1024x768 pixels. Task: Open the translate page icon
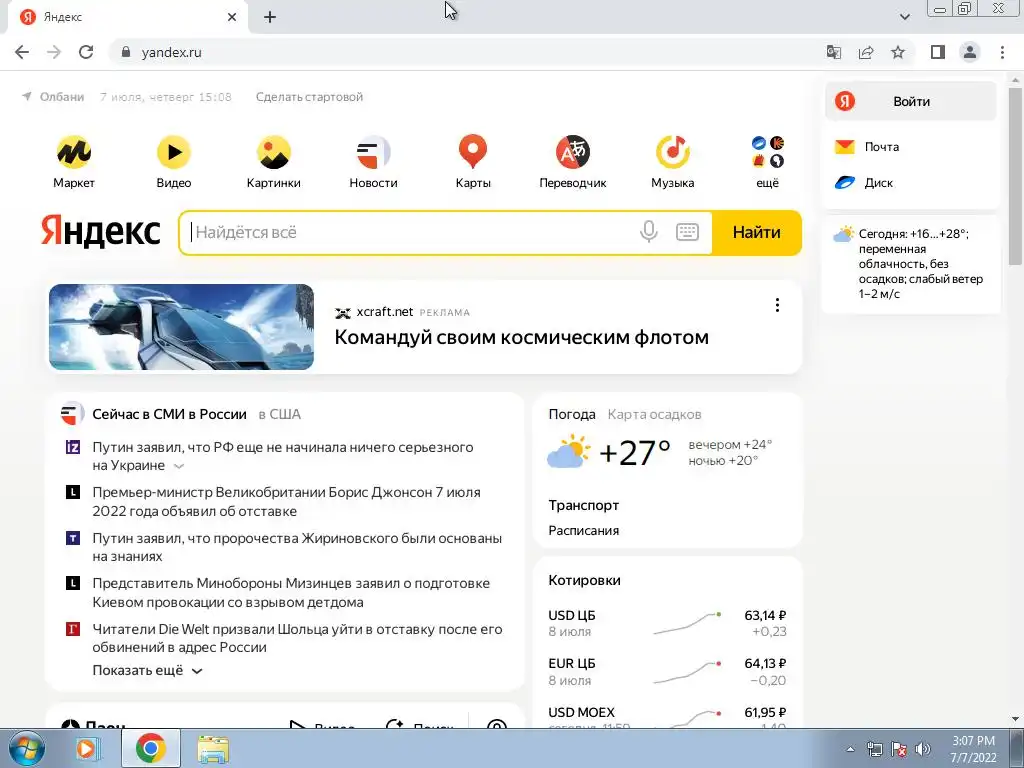(834, 52)
